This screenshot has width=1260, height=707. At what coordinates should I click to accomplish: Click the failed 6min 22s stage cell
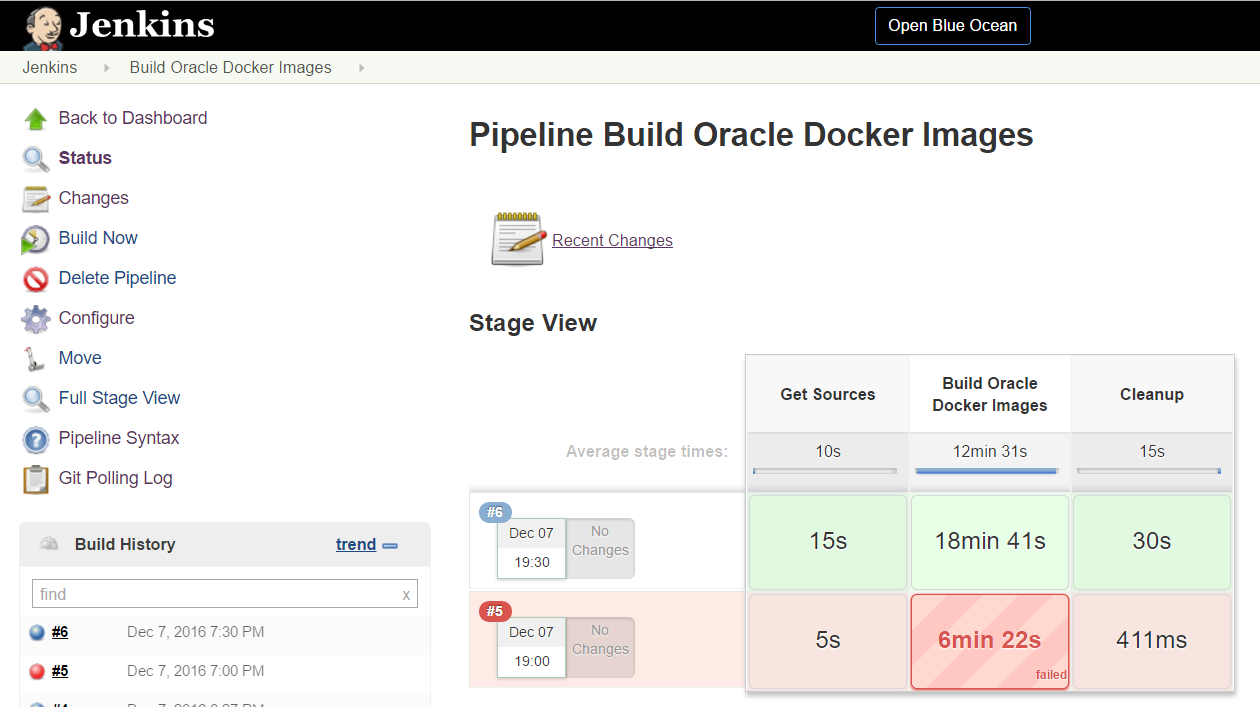tap(990, 641)
